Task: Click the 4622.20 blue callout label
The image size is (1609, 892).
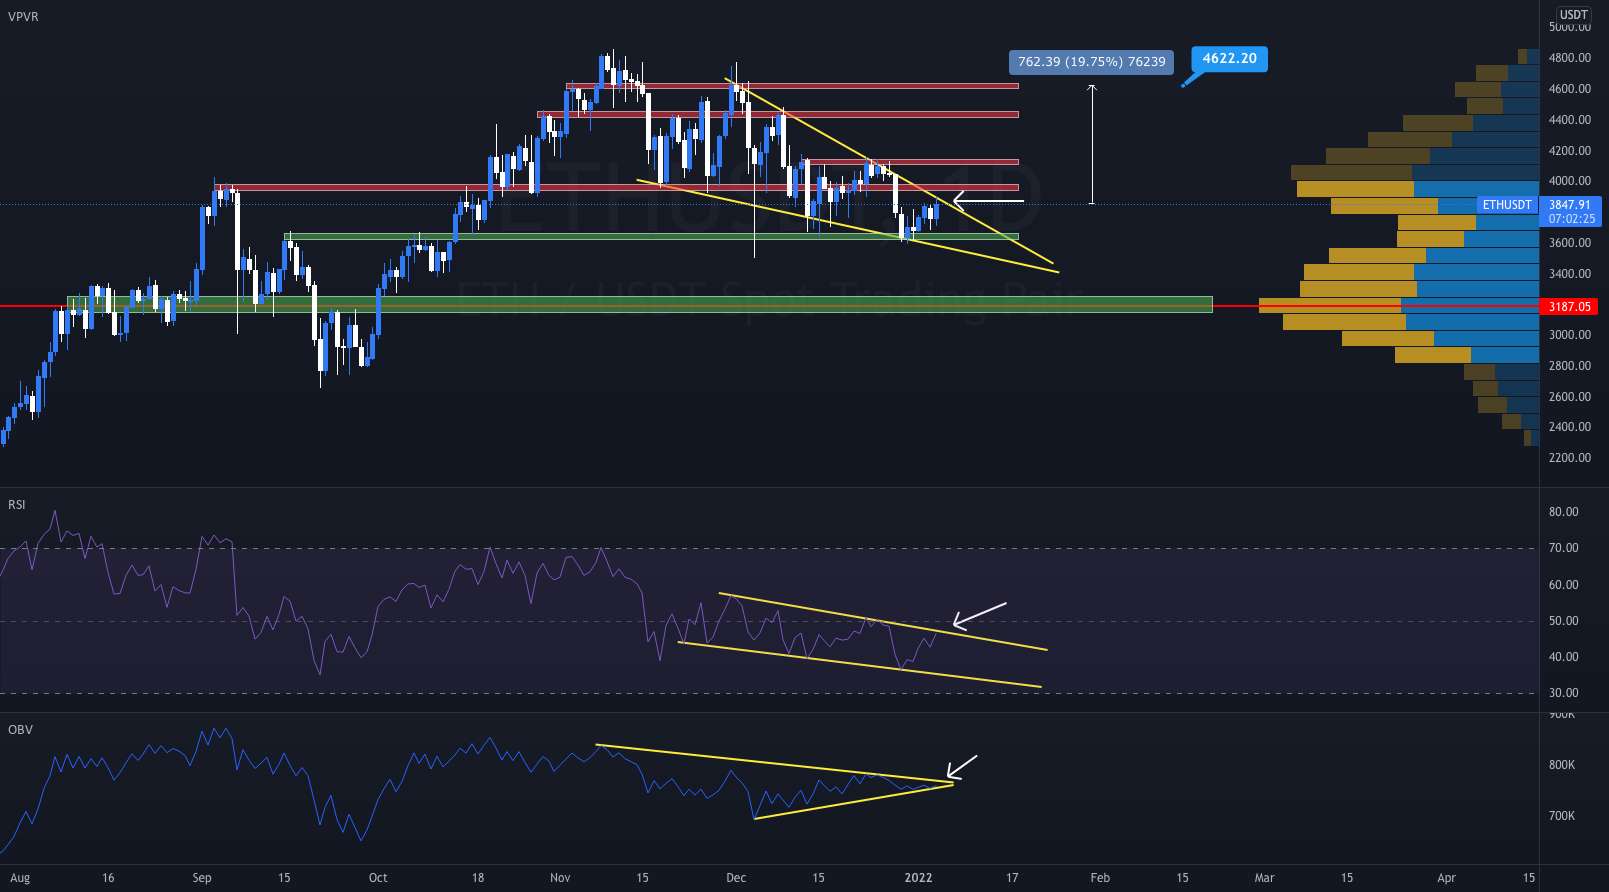Action: pos(1229,59)
